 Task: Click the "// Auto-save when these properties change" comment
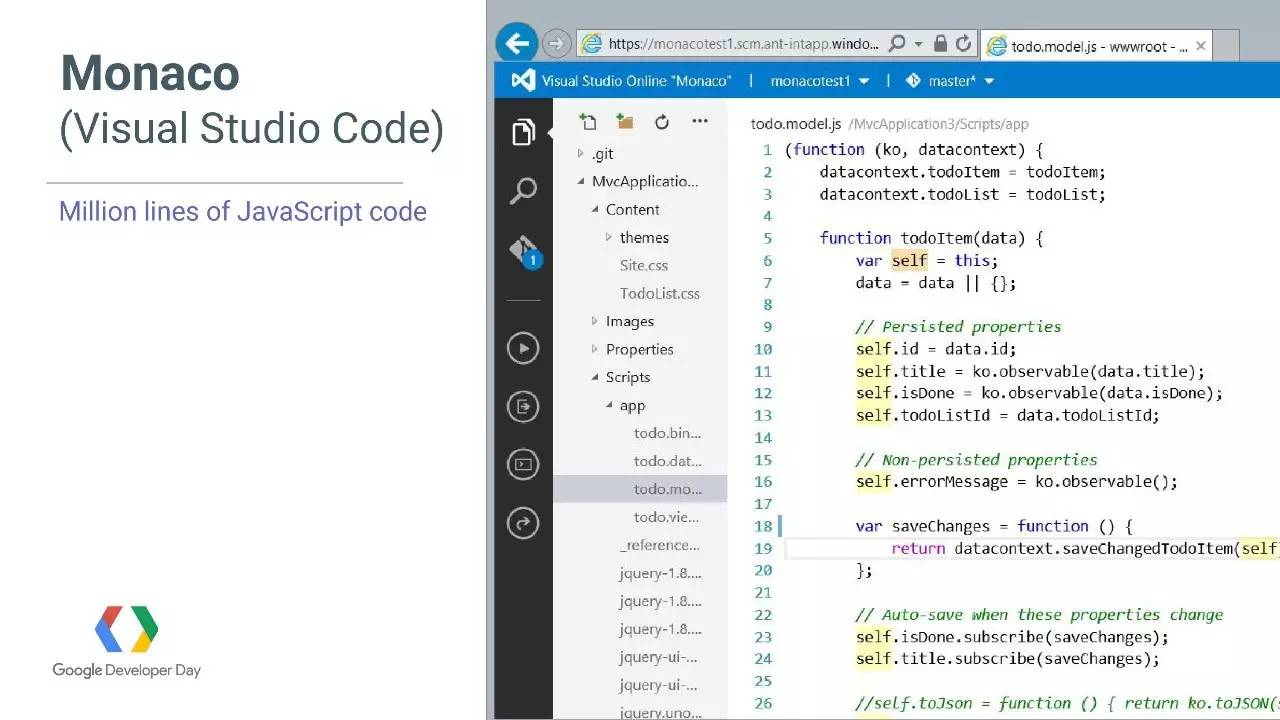pos(1039,615)
